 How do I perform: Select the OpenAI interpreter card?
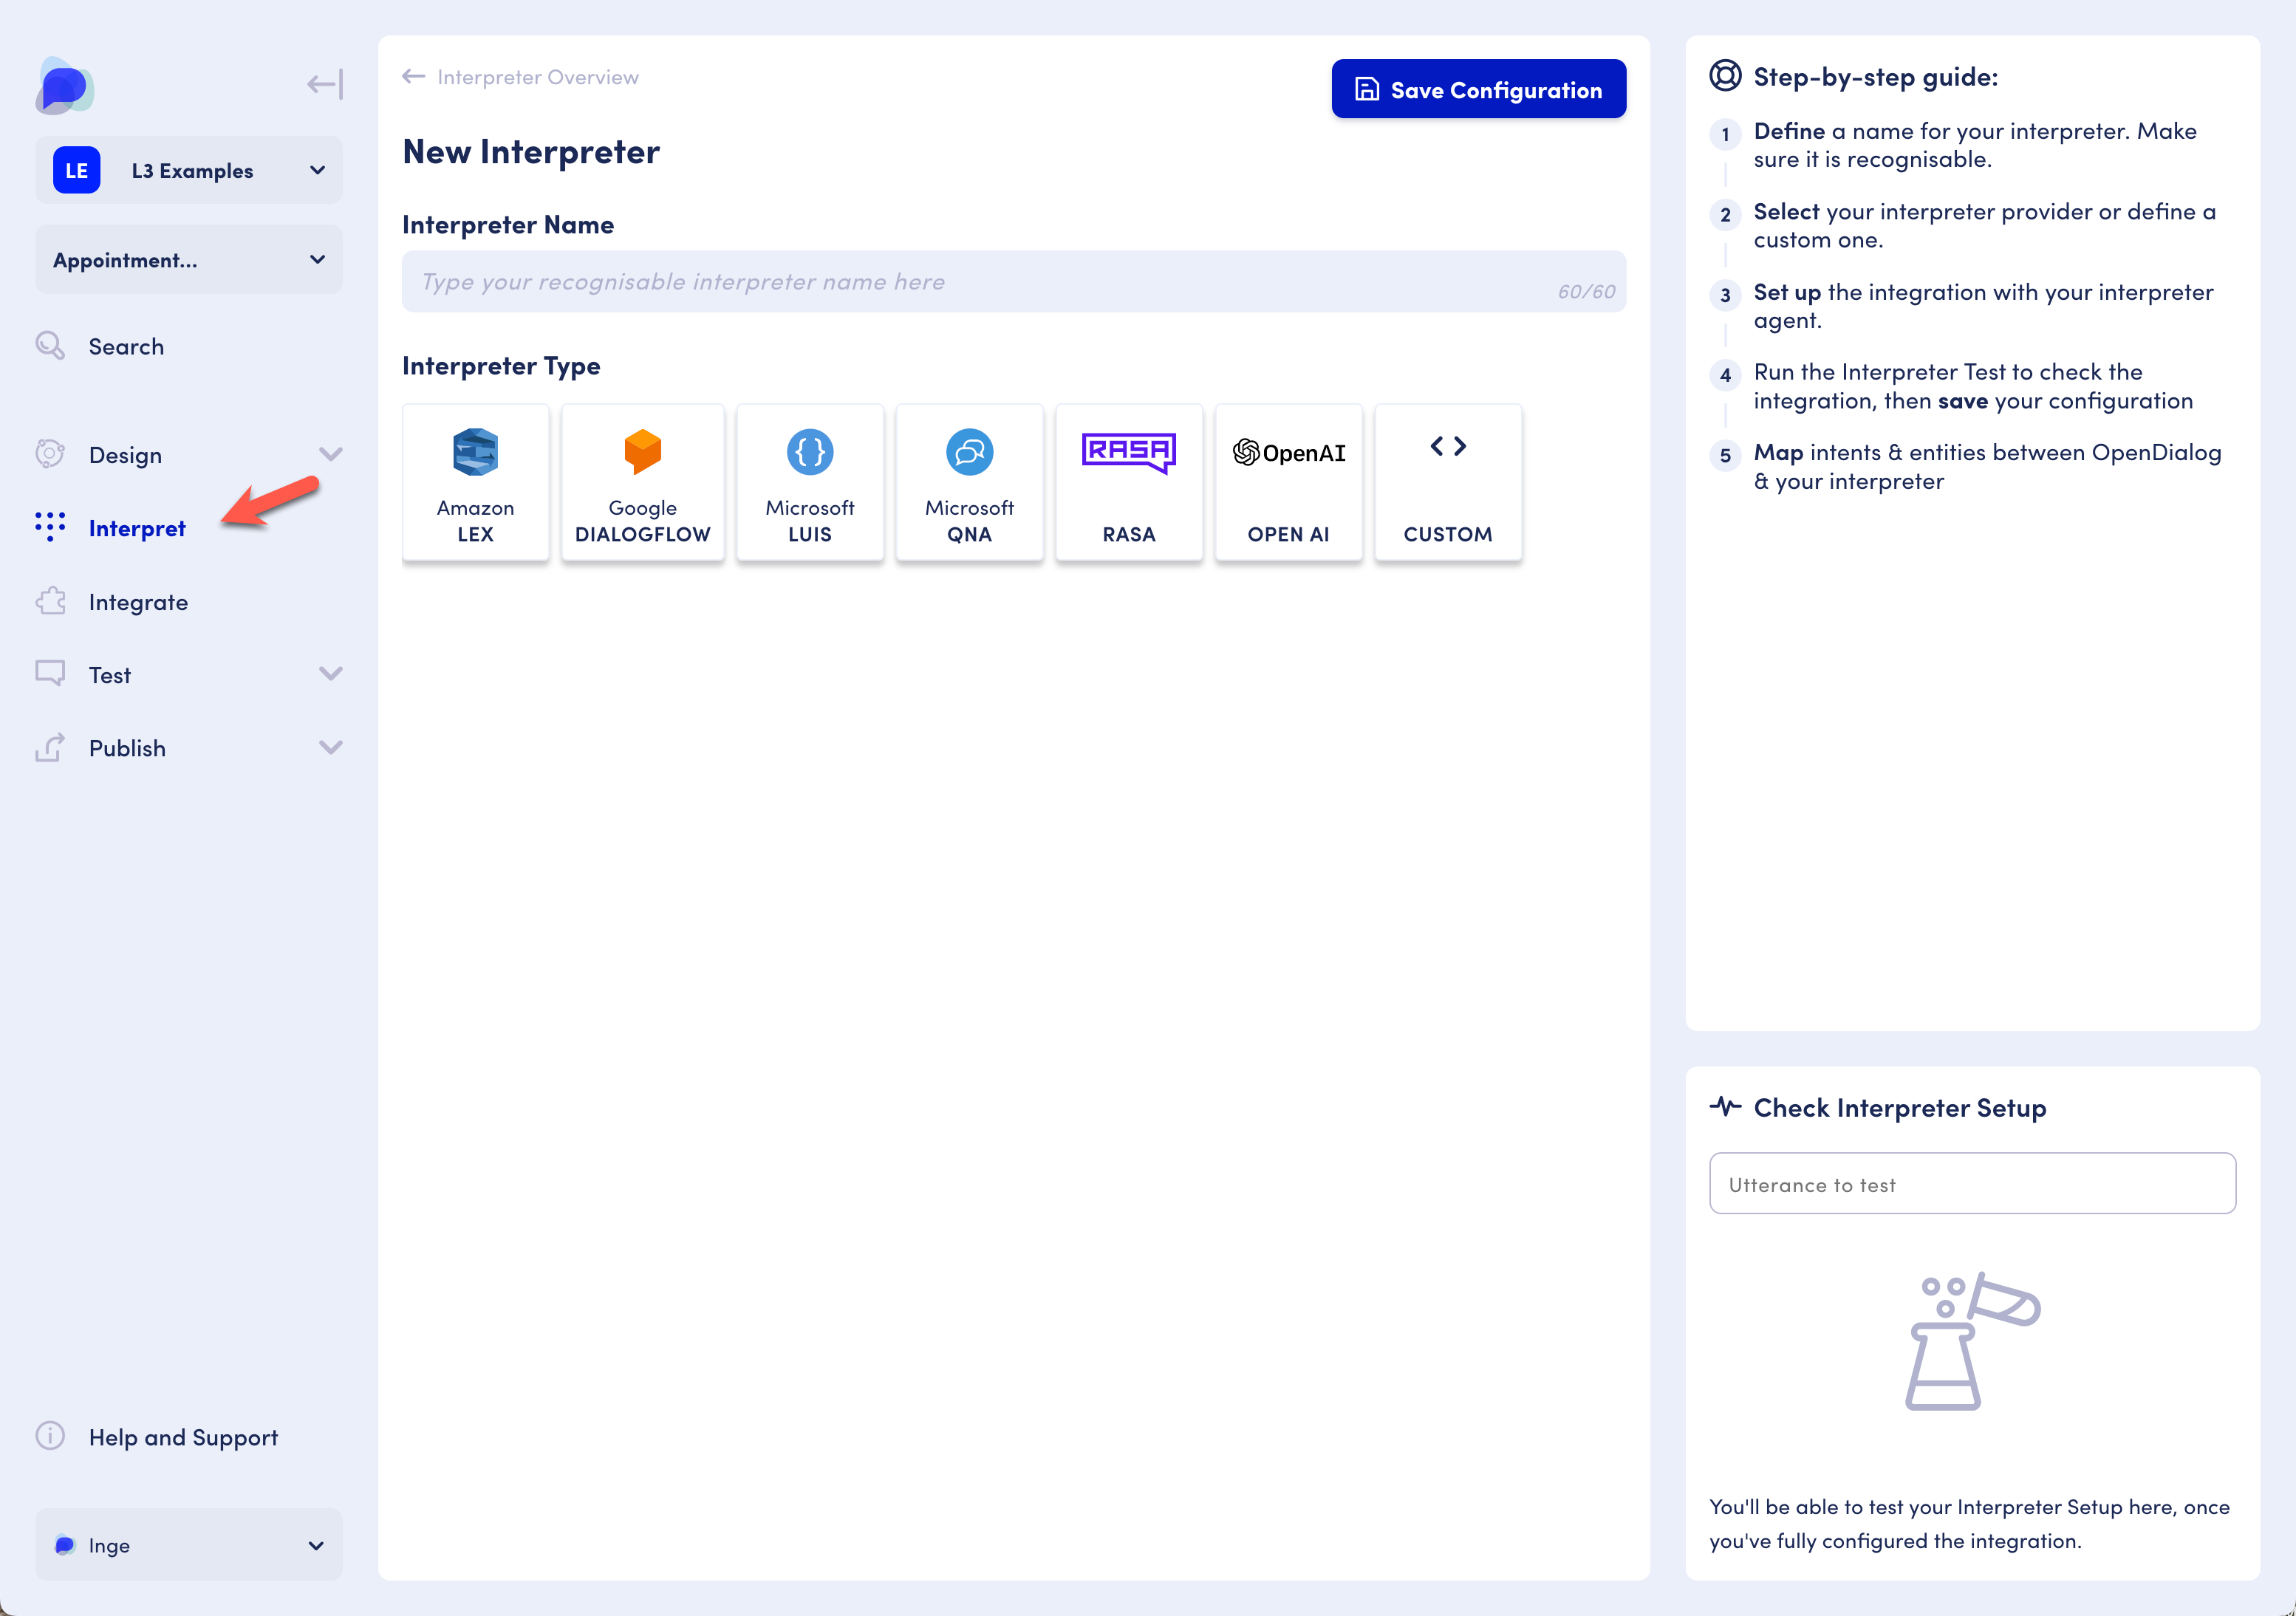coord(1288,482)
